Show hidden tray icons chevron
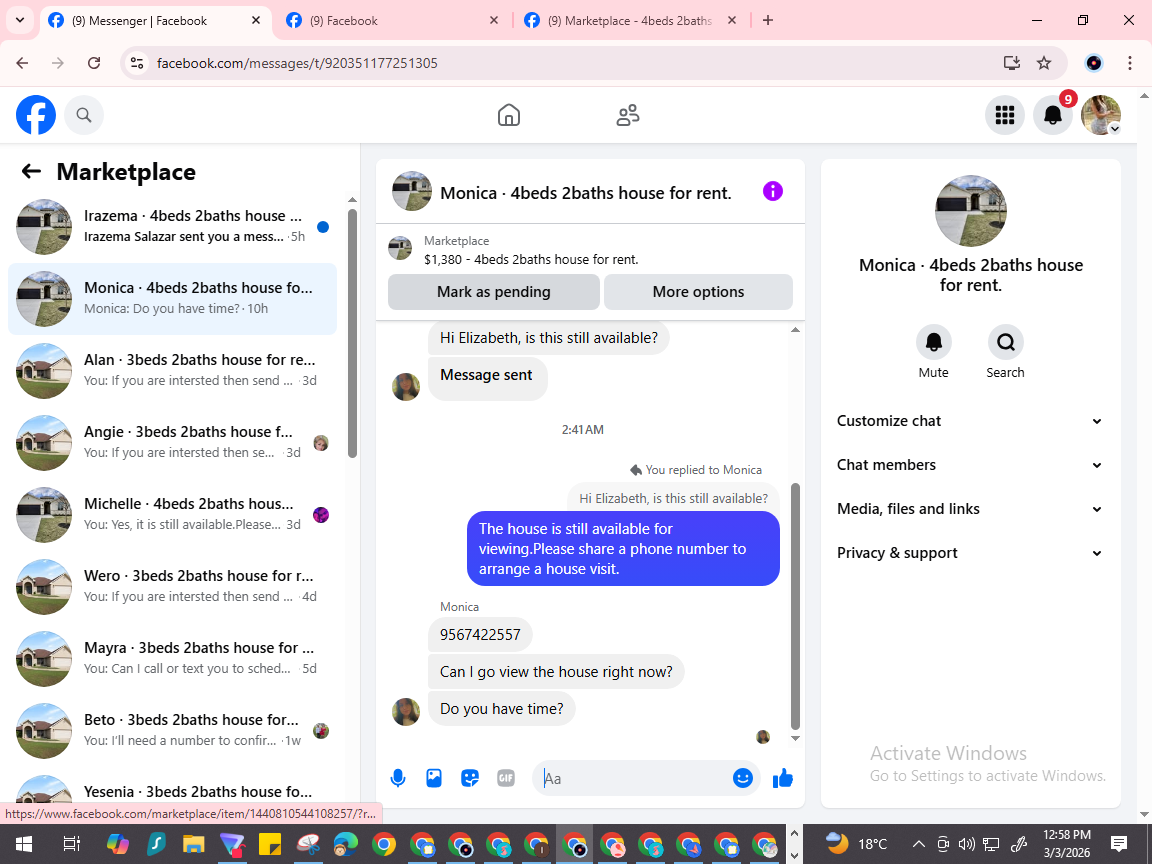The width and height of the screenshot is (1152, 864). [x=918, y=844]
